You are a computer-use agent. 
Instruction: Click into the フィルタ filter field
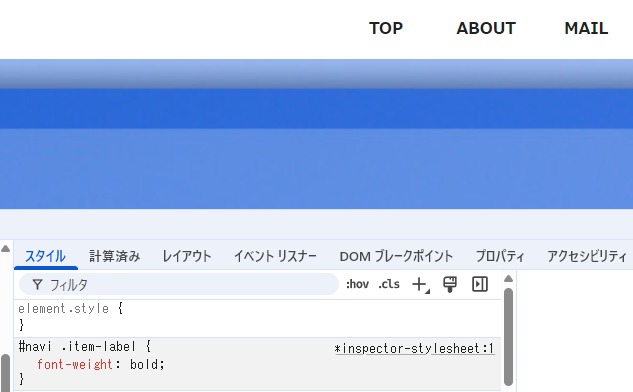[x=179, y=284]
